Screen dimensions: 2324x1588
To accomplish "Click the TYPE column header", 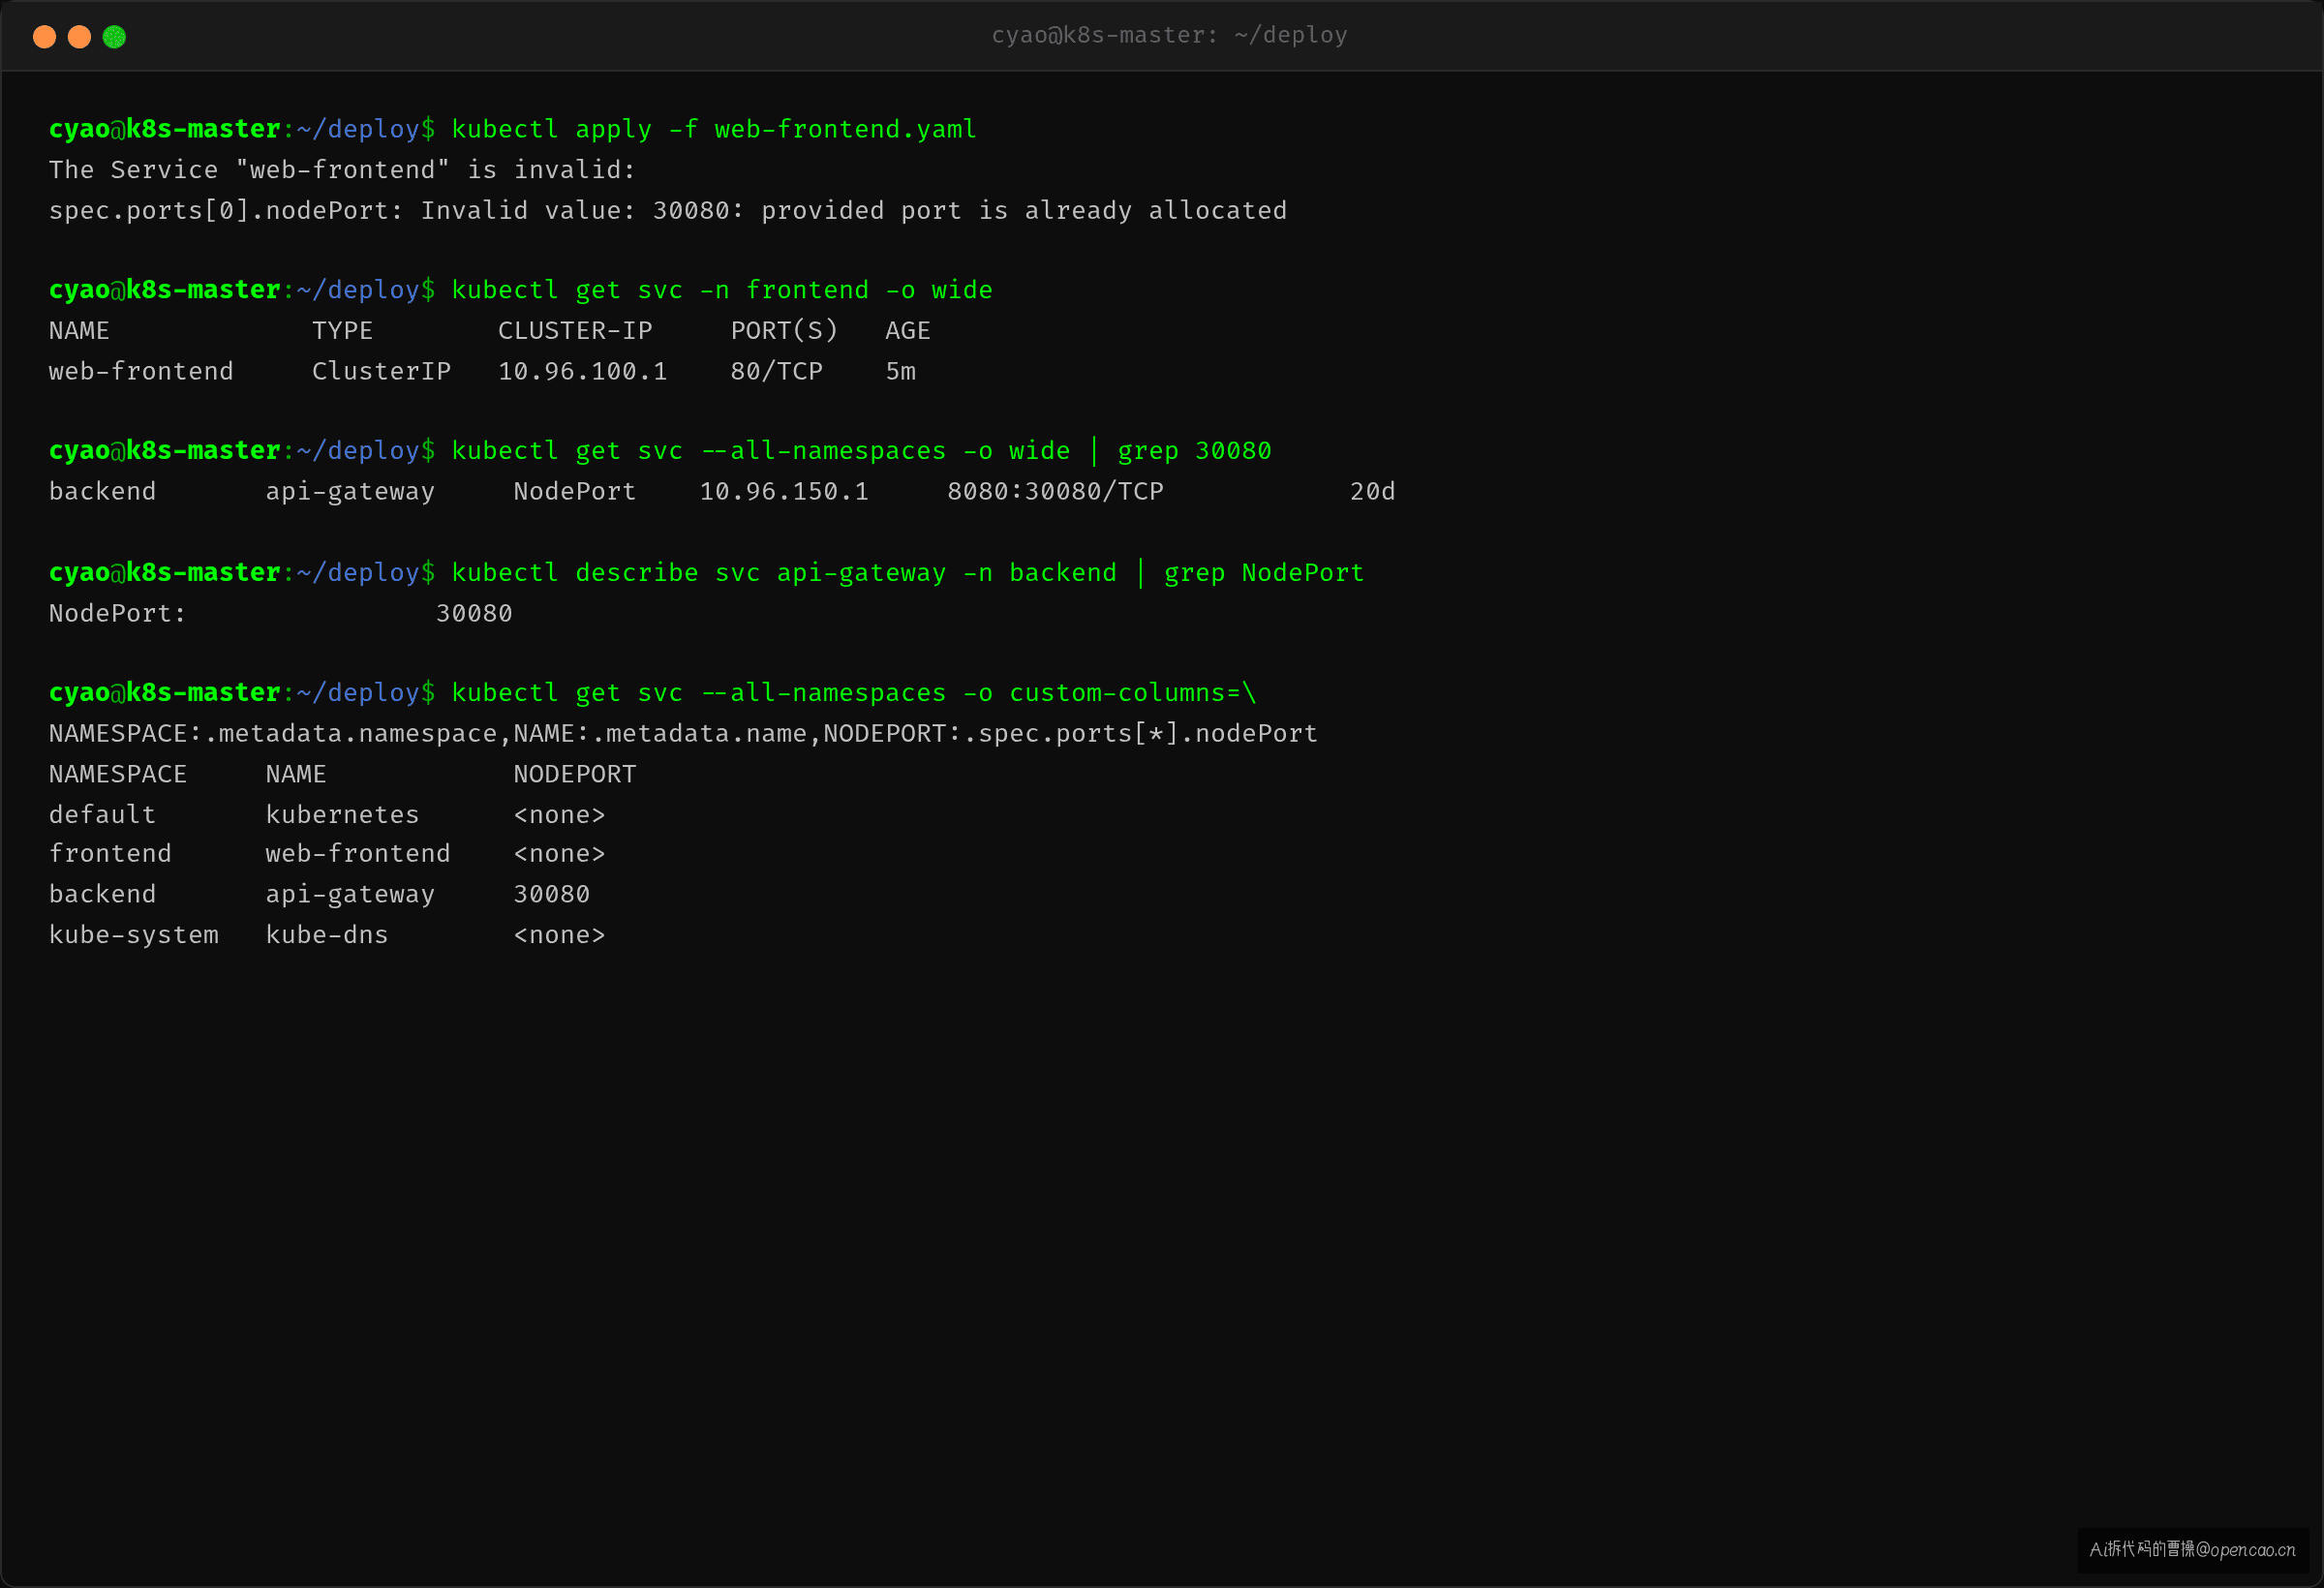I will pyautogui.click(x=342, y=331).
